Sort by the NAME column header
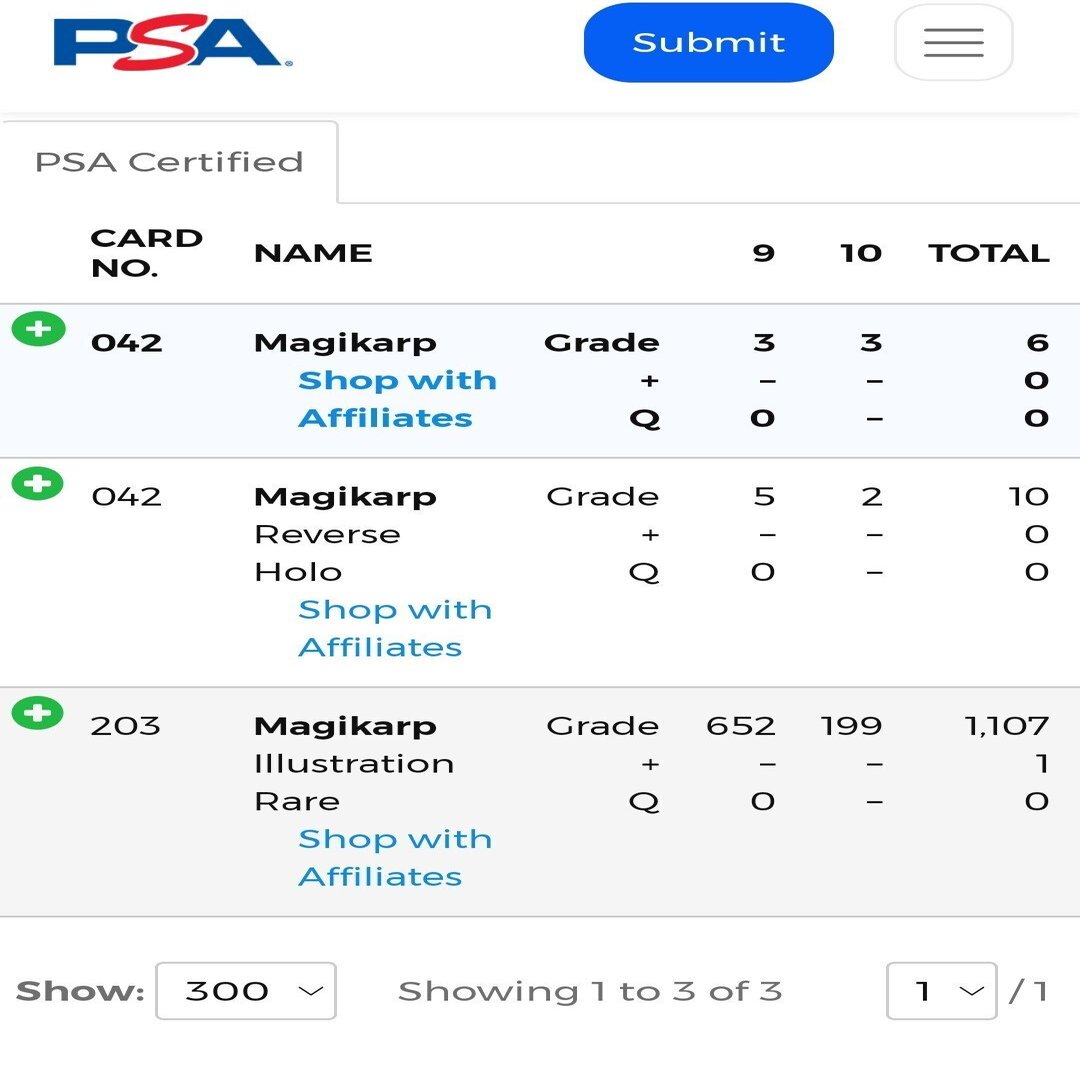 (x=313, y=253)
